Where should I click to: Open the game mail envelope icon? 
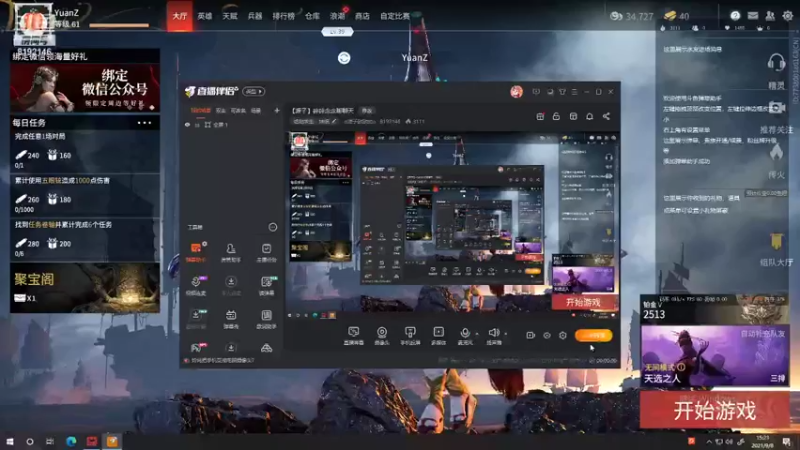tap(753, 16)
